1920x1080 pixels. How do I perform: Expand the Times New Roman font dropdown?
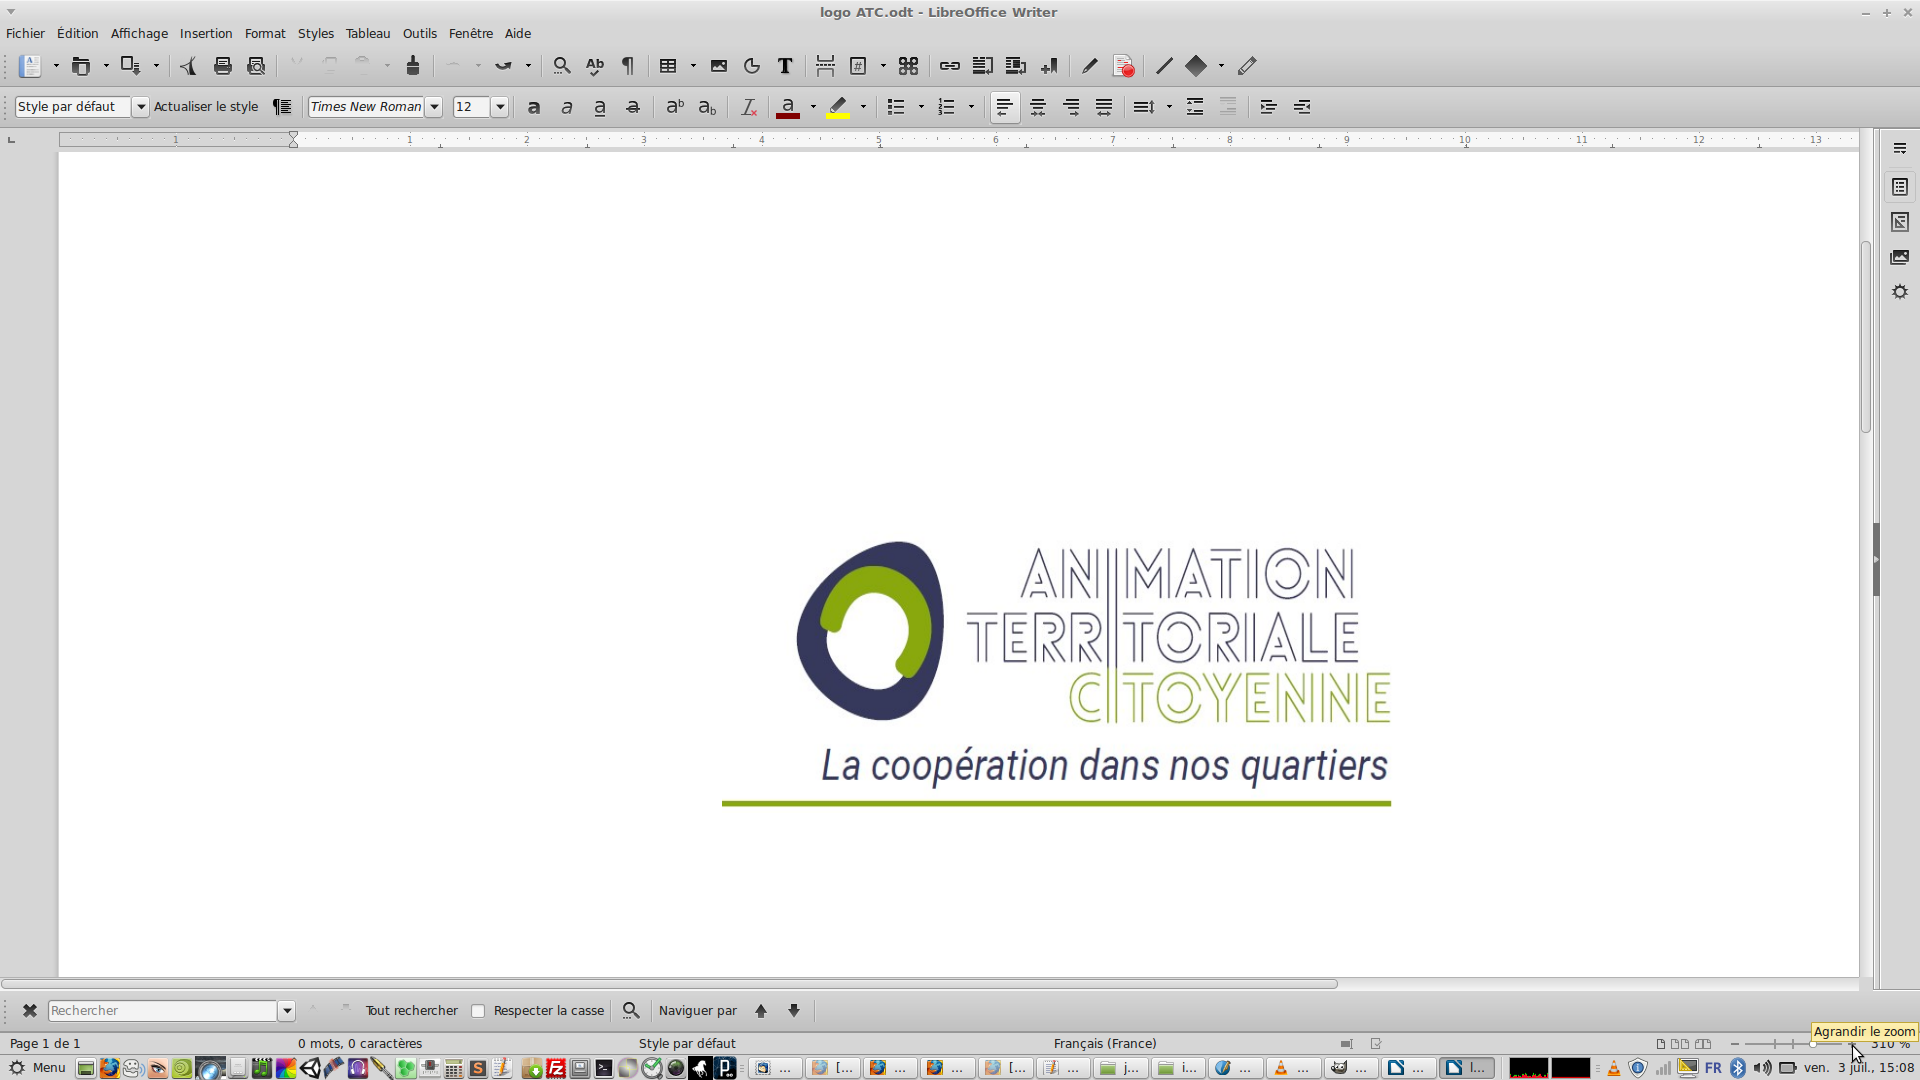click(x=434, y=107)
